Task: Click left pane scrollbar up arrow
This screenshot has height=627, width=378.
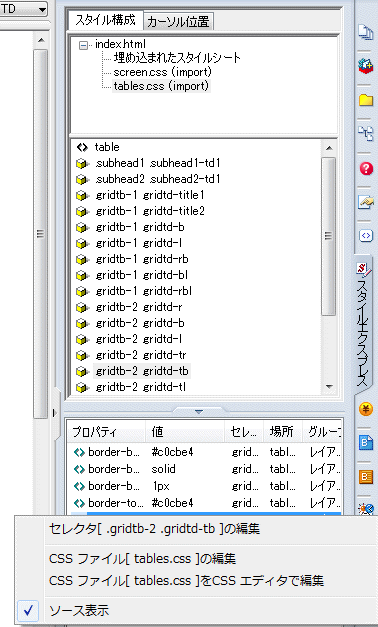Action: 41,40
